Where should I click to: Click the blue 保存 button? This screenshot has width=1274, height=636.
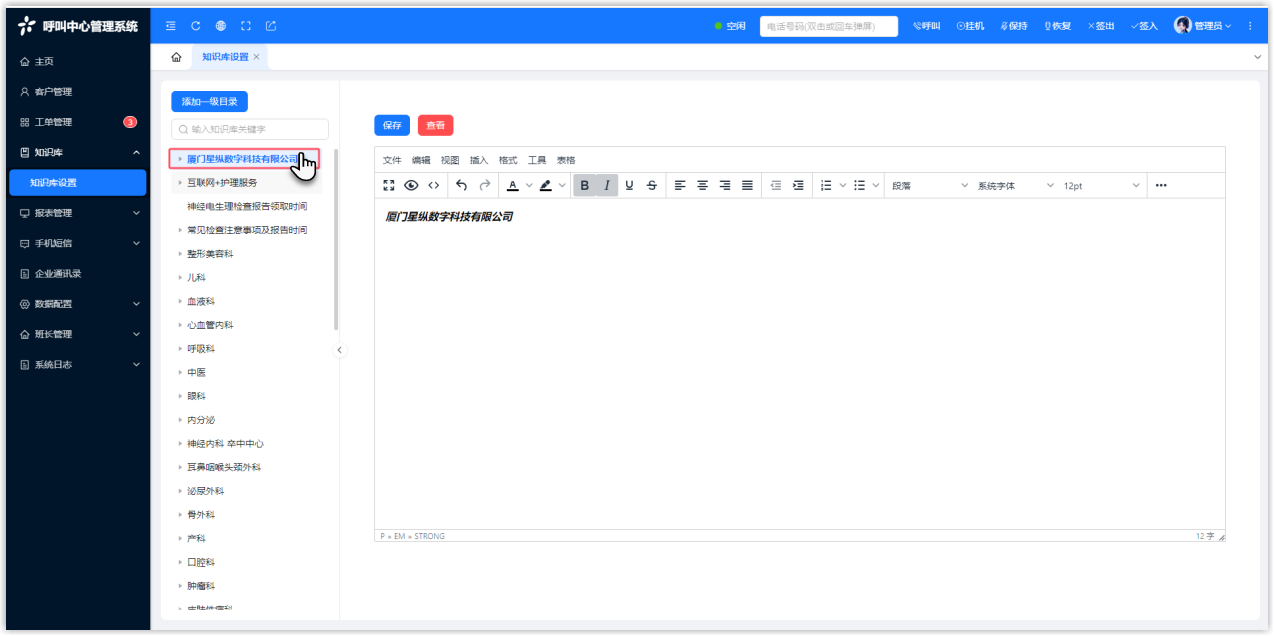[x=392, y=125]
